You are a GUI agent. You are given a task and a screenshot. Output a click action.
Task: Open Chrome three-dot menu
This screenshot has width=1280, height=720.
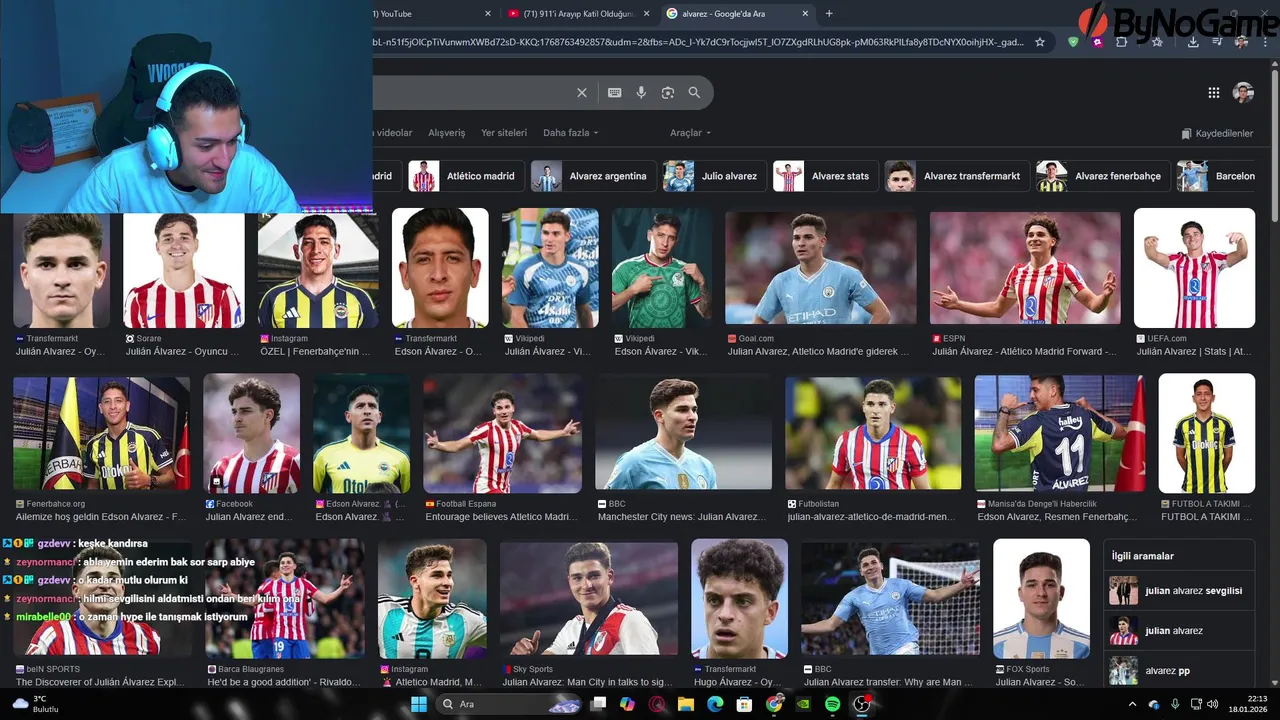[x=1266, y=42]
